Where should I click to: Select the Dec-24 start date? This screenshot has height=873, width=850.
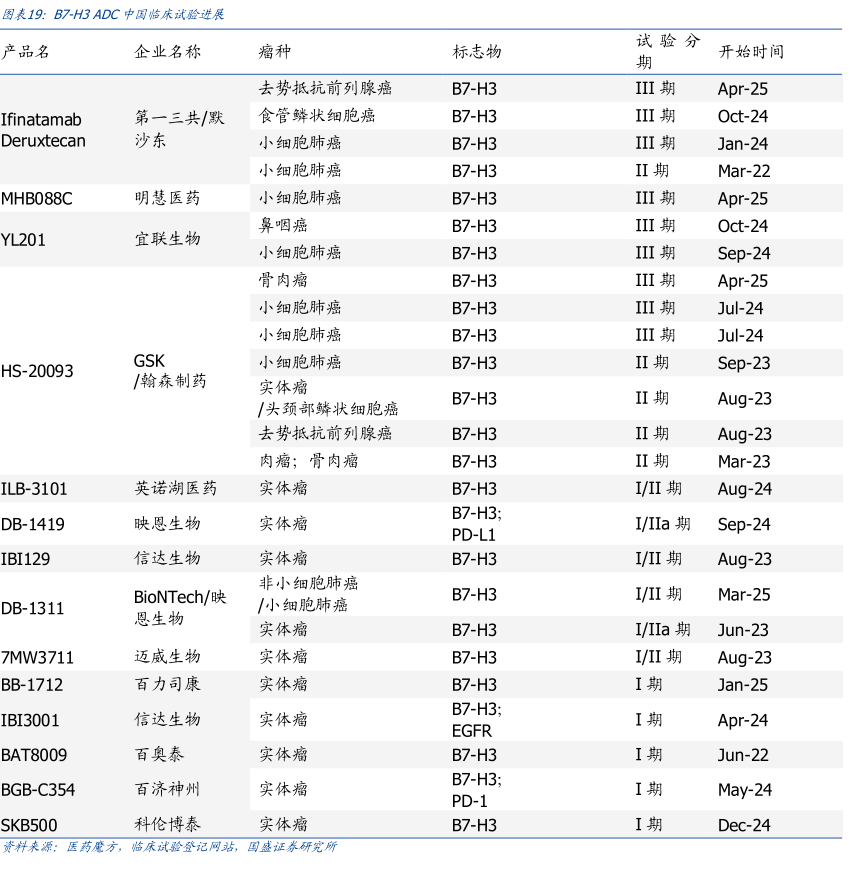tap(744, 825)
